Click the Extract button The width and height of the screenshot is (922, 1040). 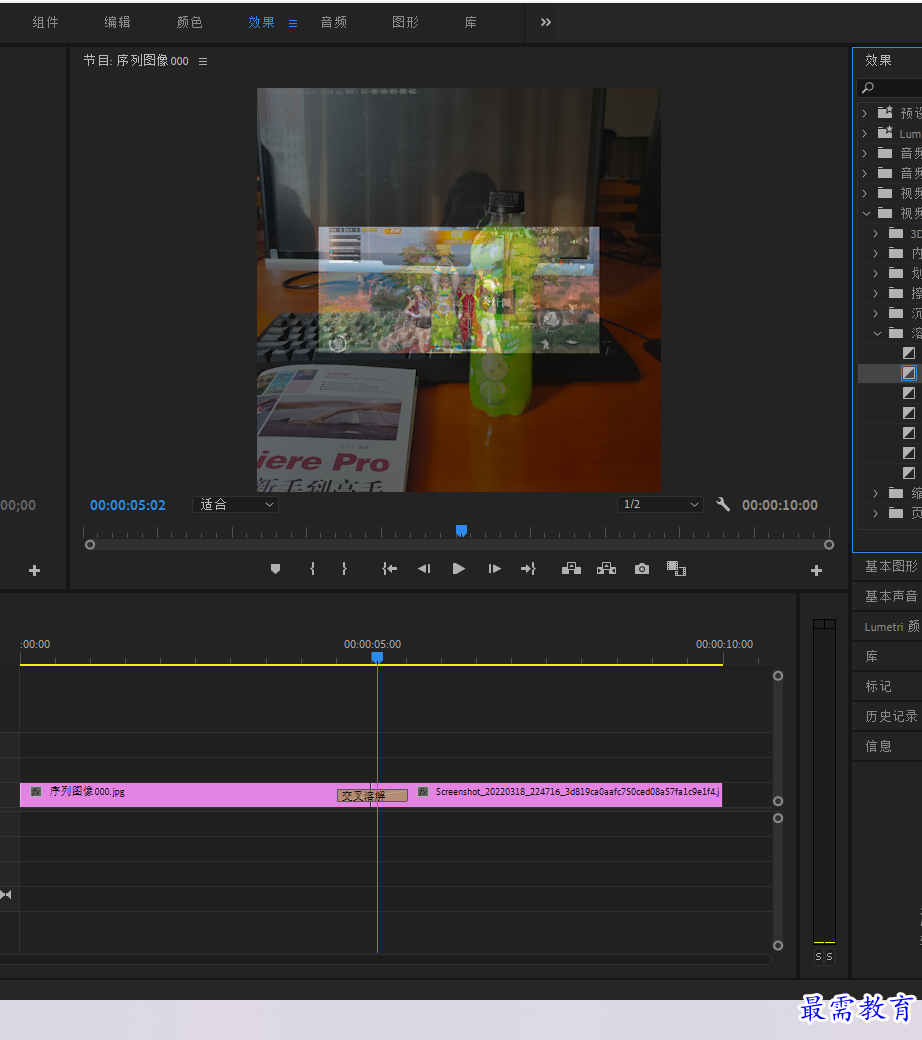coord(606,568)
